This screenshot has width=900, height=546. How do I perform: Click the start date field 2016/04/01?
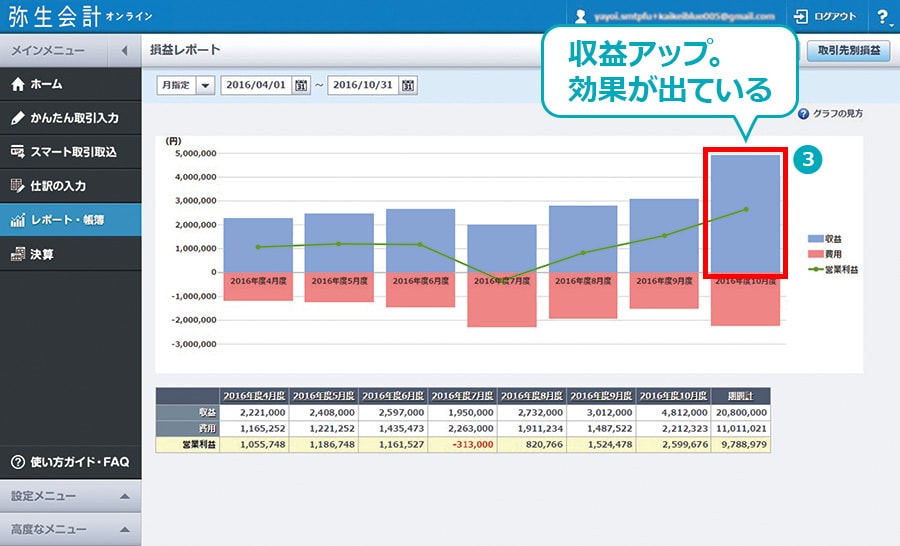(256, 85)
